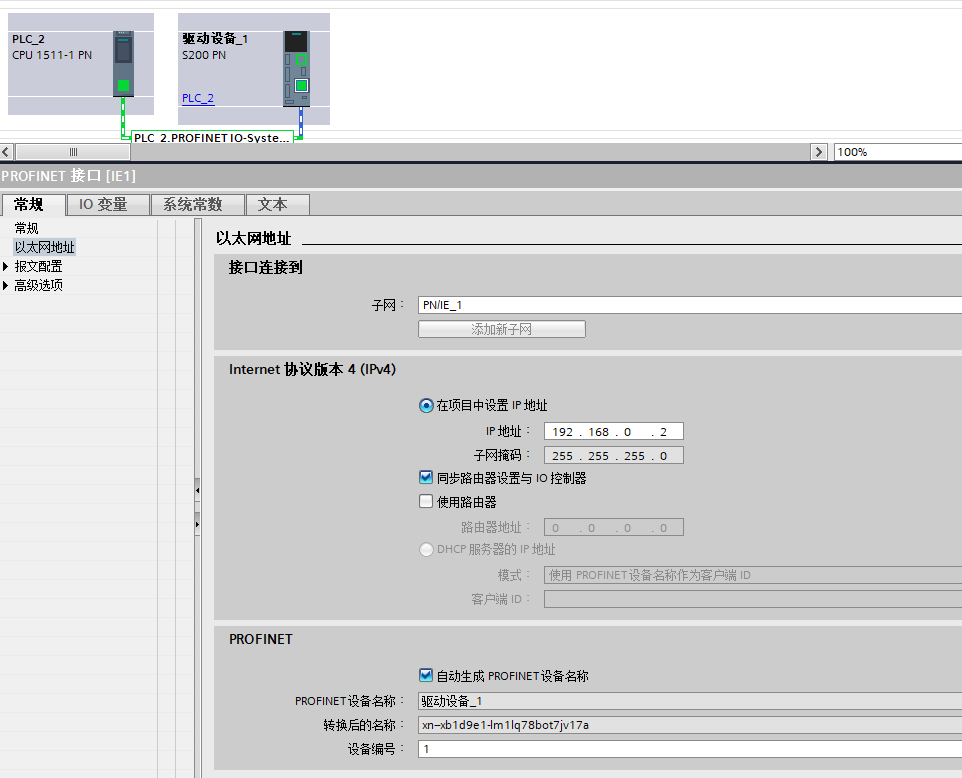Viewport: 962px width, 778px height.
Task: Select the PLC_2.PROFINET IO-System network label
Action: (212, 137)
